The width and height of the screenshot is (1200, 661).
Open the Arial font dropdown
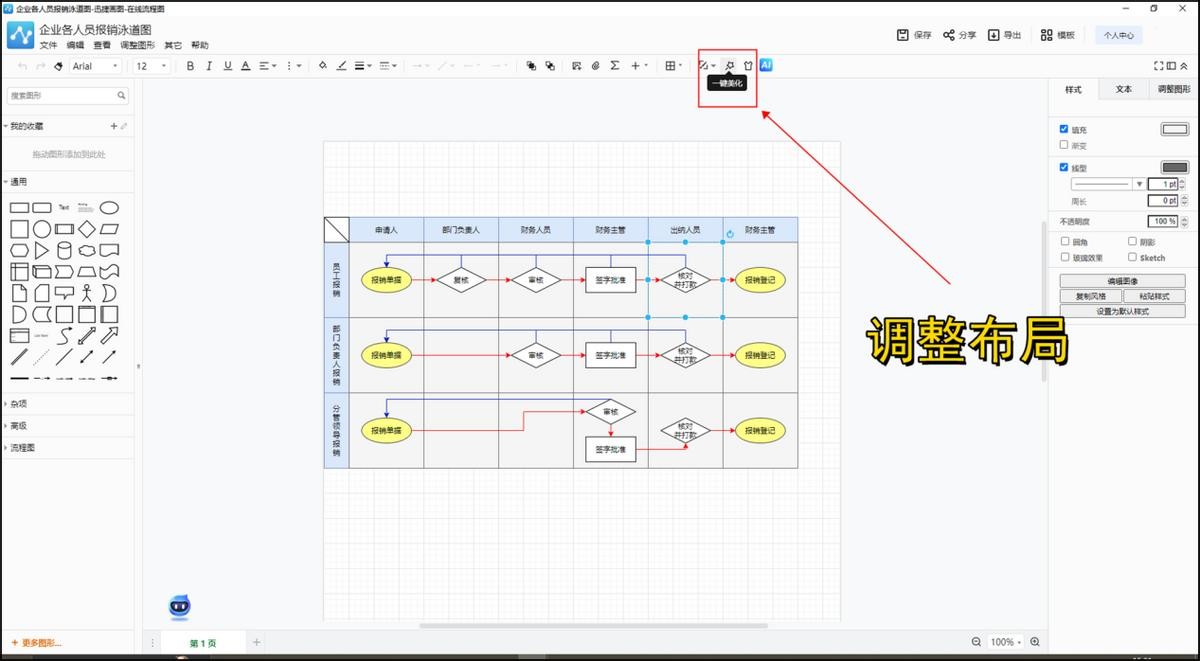(x=95, y=66)
